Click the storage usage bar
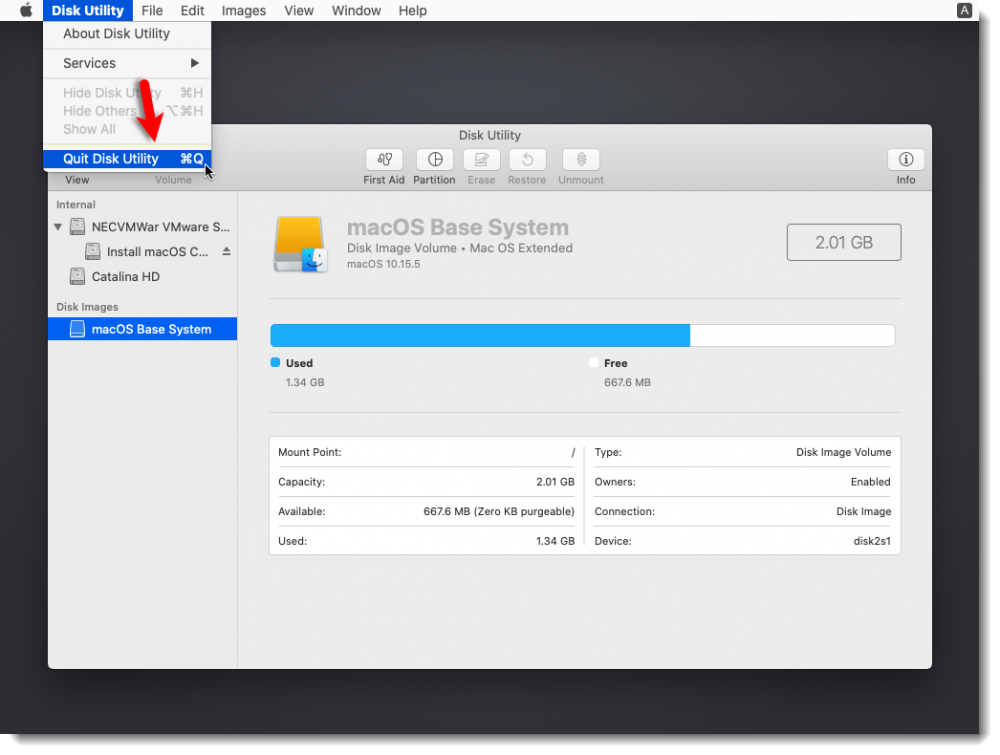This screenshot has height=755, width=1000. (582, 335)
